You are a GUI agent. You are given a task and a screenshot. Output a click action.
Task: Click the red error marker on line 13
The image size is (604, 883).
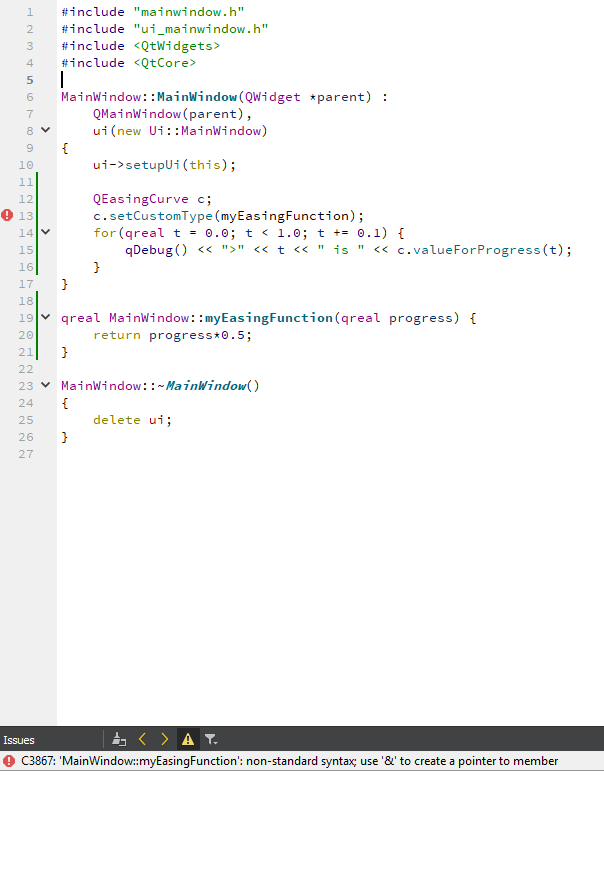8,215
